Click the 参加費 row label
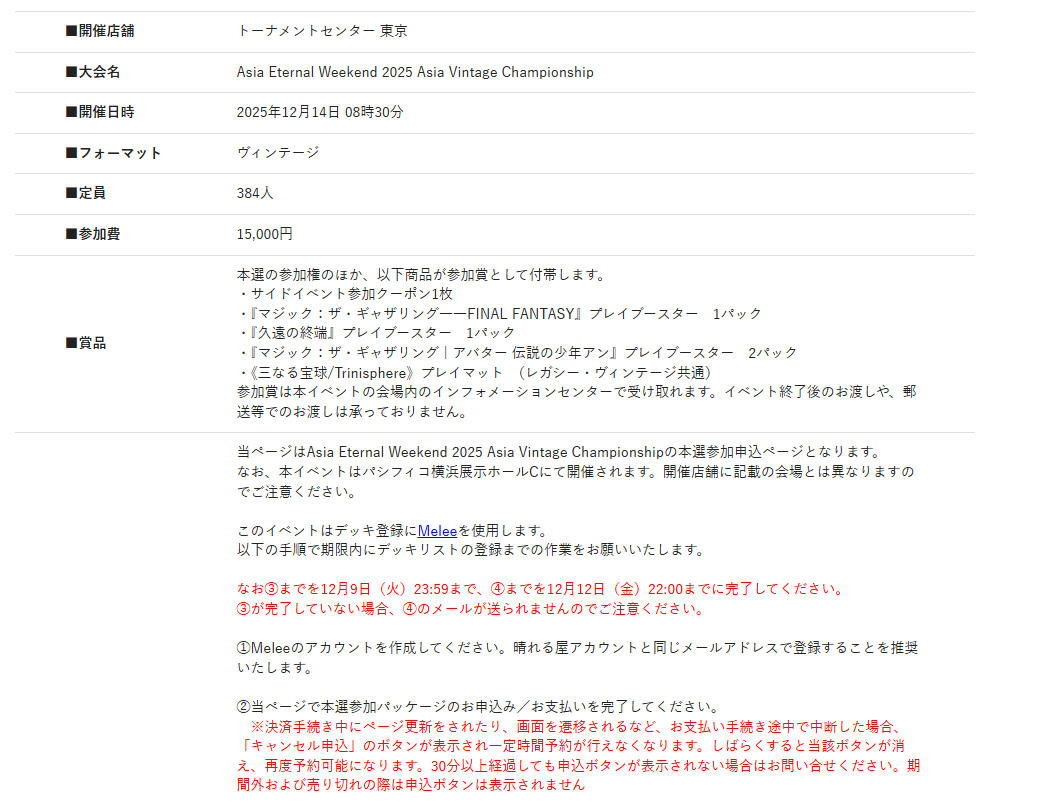This screenshot has height=806, width=1057. 92,234
